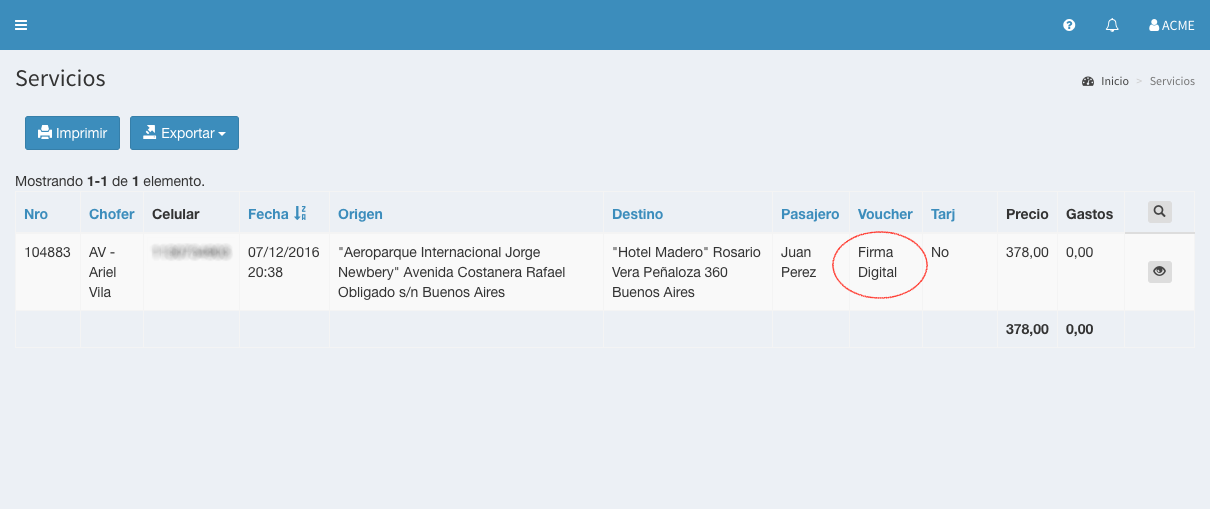1210x509 pixels.
Task: Click the Imprimir button
Action: (72, 133)
